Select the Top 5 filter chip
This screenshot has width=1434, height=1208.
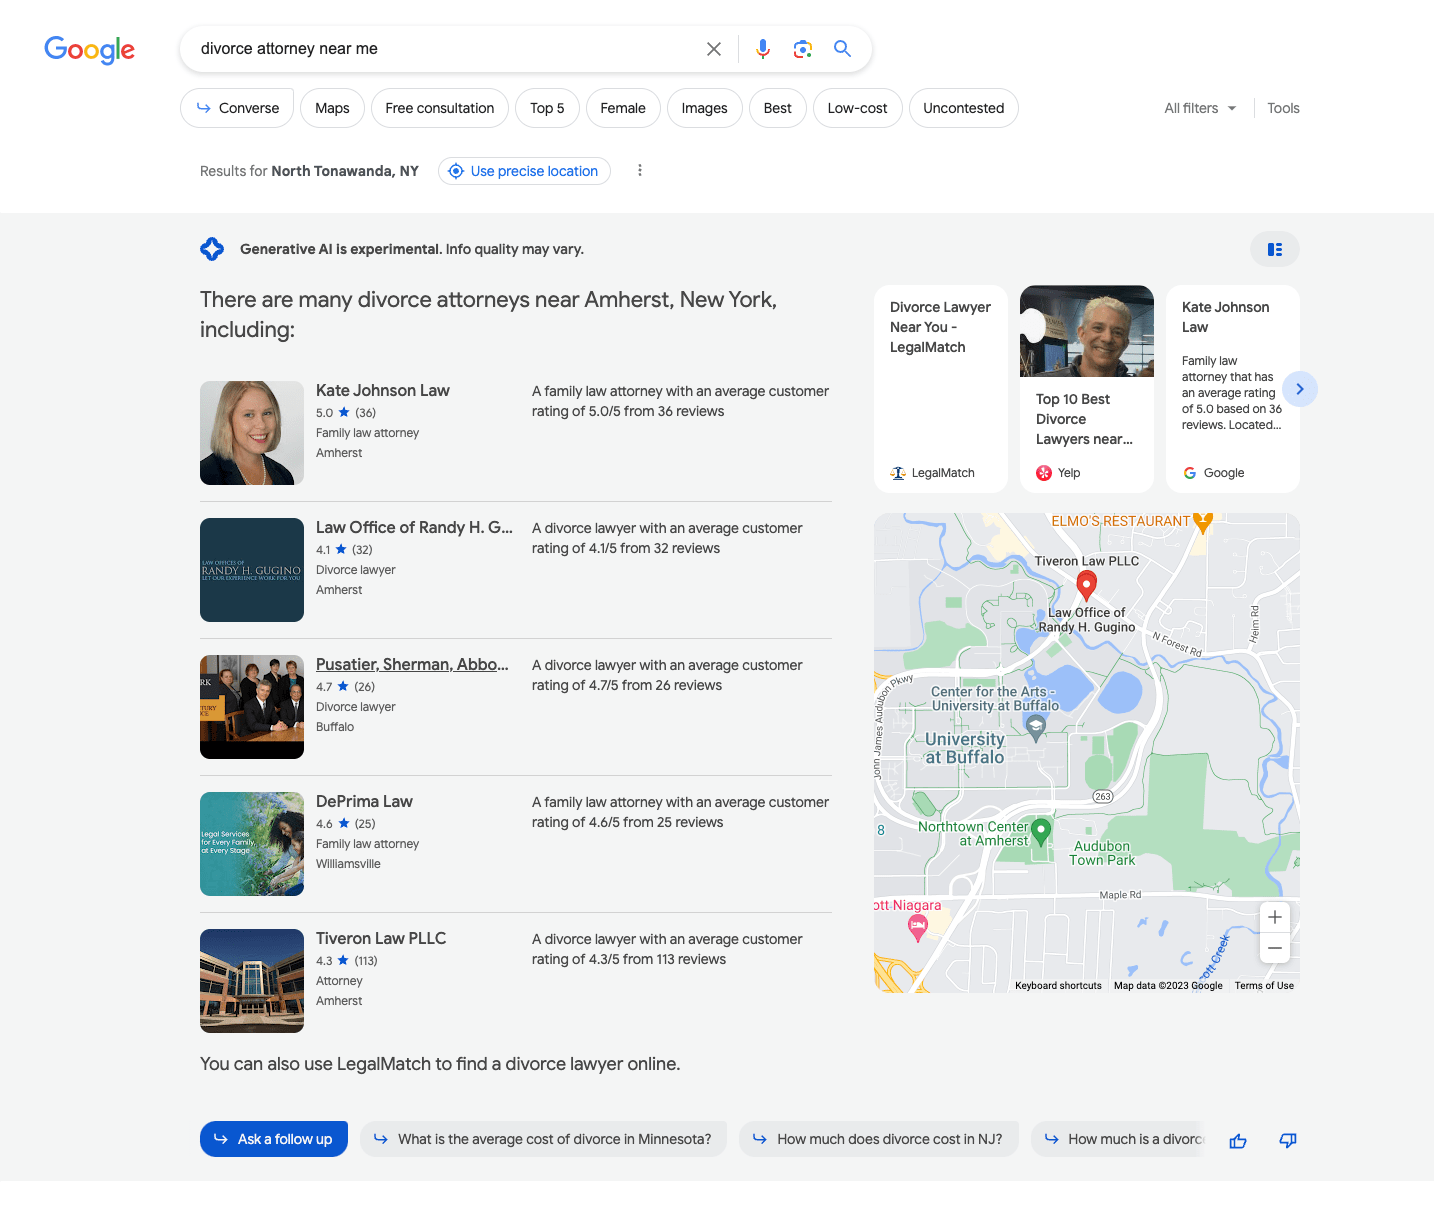tap(547, 108)
